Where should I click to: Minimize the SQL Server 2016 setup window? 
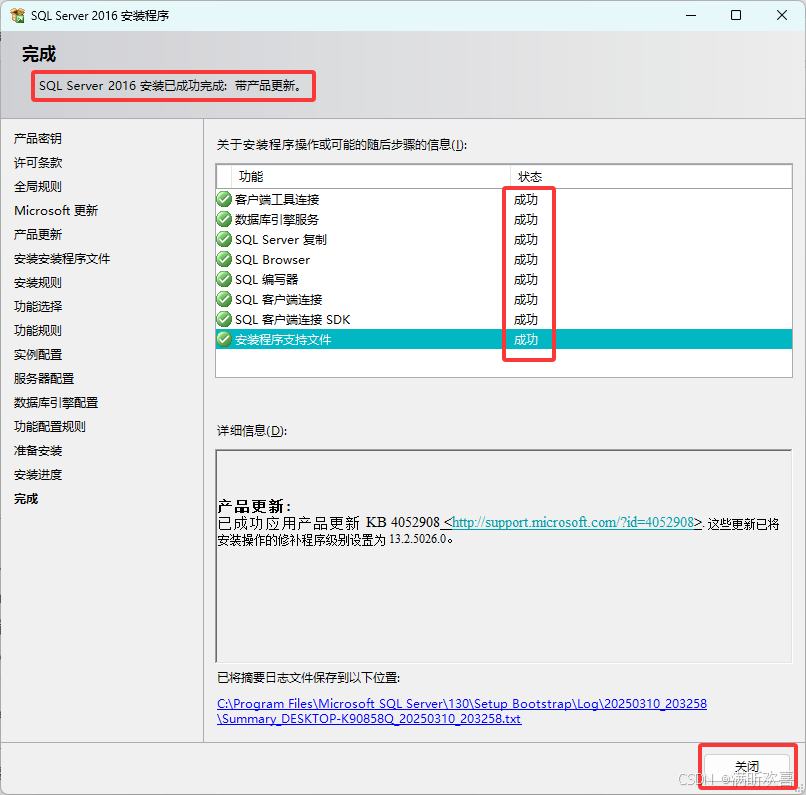click(x=691, y=15)
